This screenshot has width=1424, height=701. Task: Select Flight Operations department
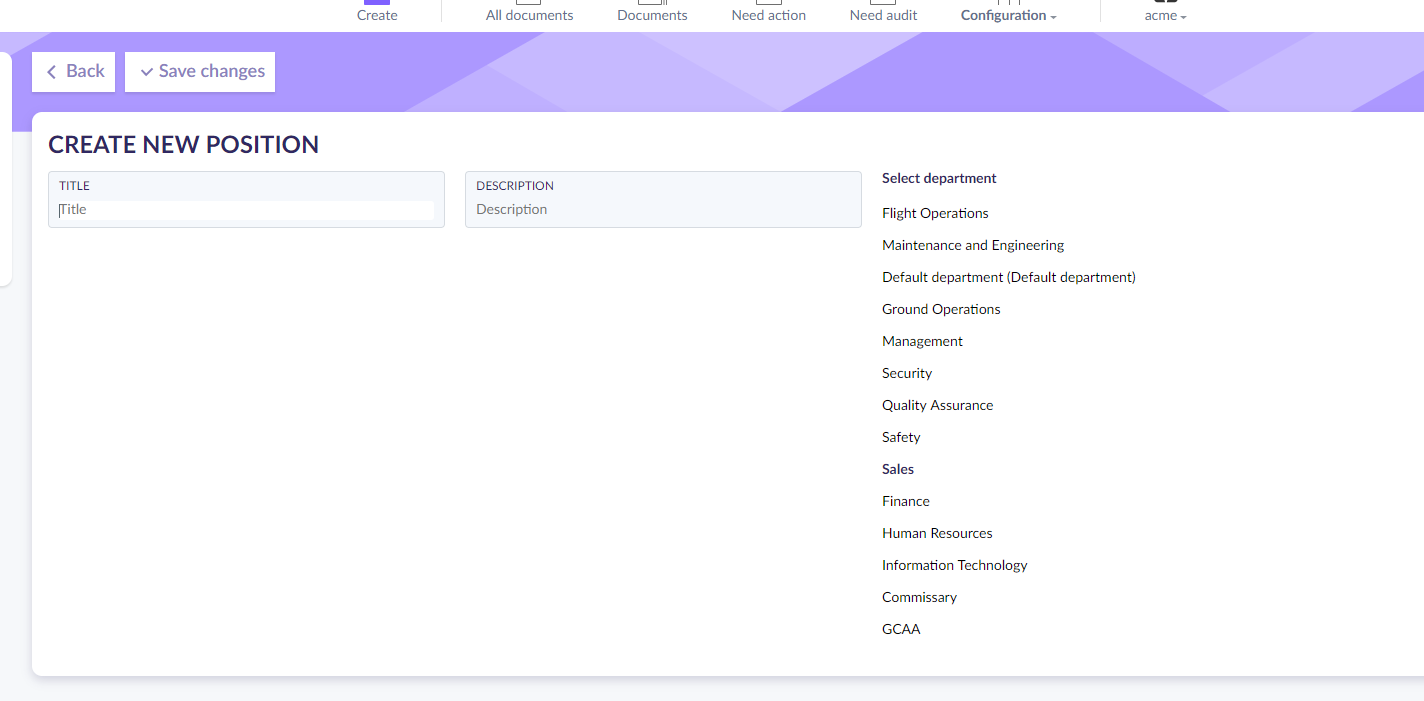[x=935, y=213]
